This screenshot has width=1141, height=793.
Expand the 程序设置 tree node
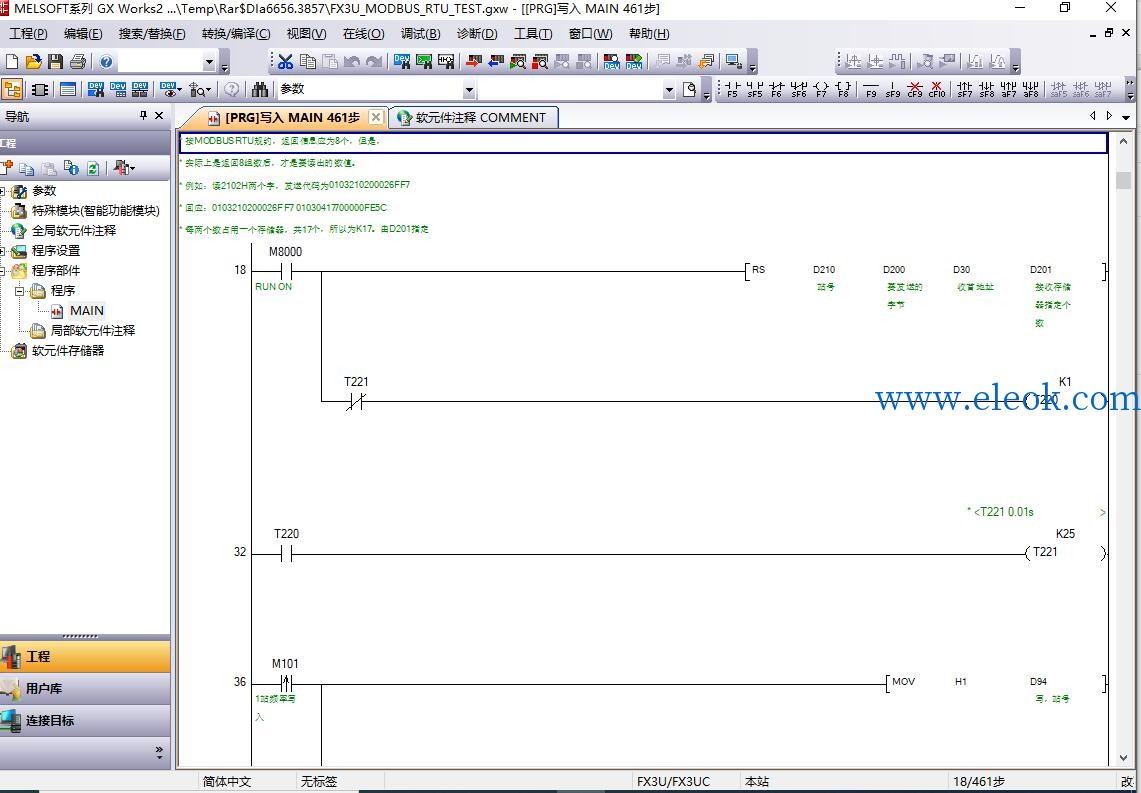coord(3,251)
